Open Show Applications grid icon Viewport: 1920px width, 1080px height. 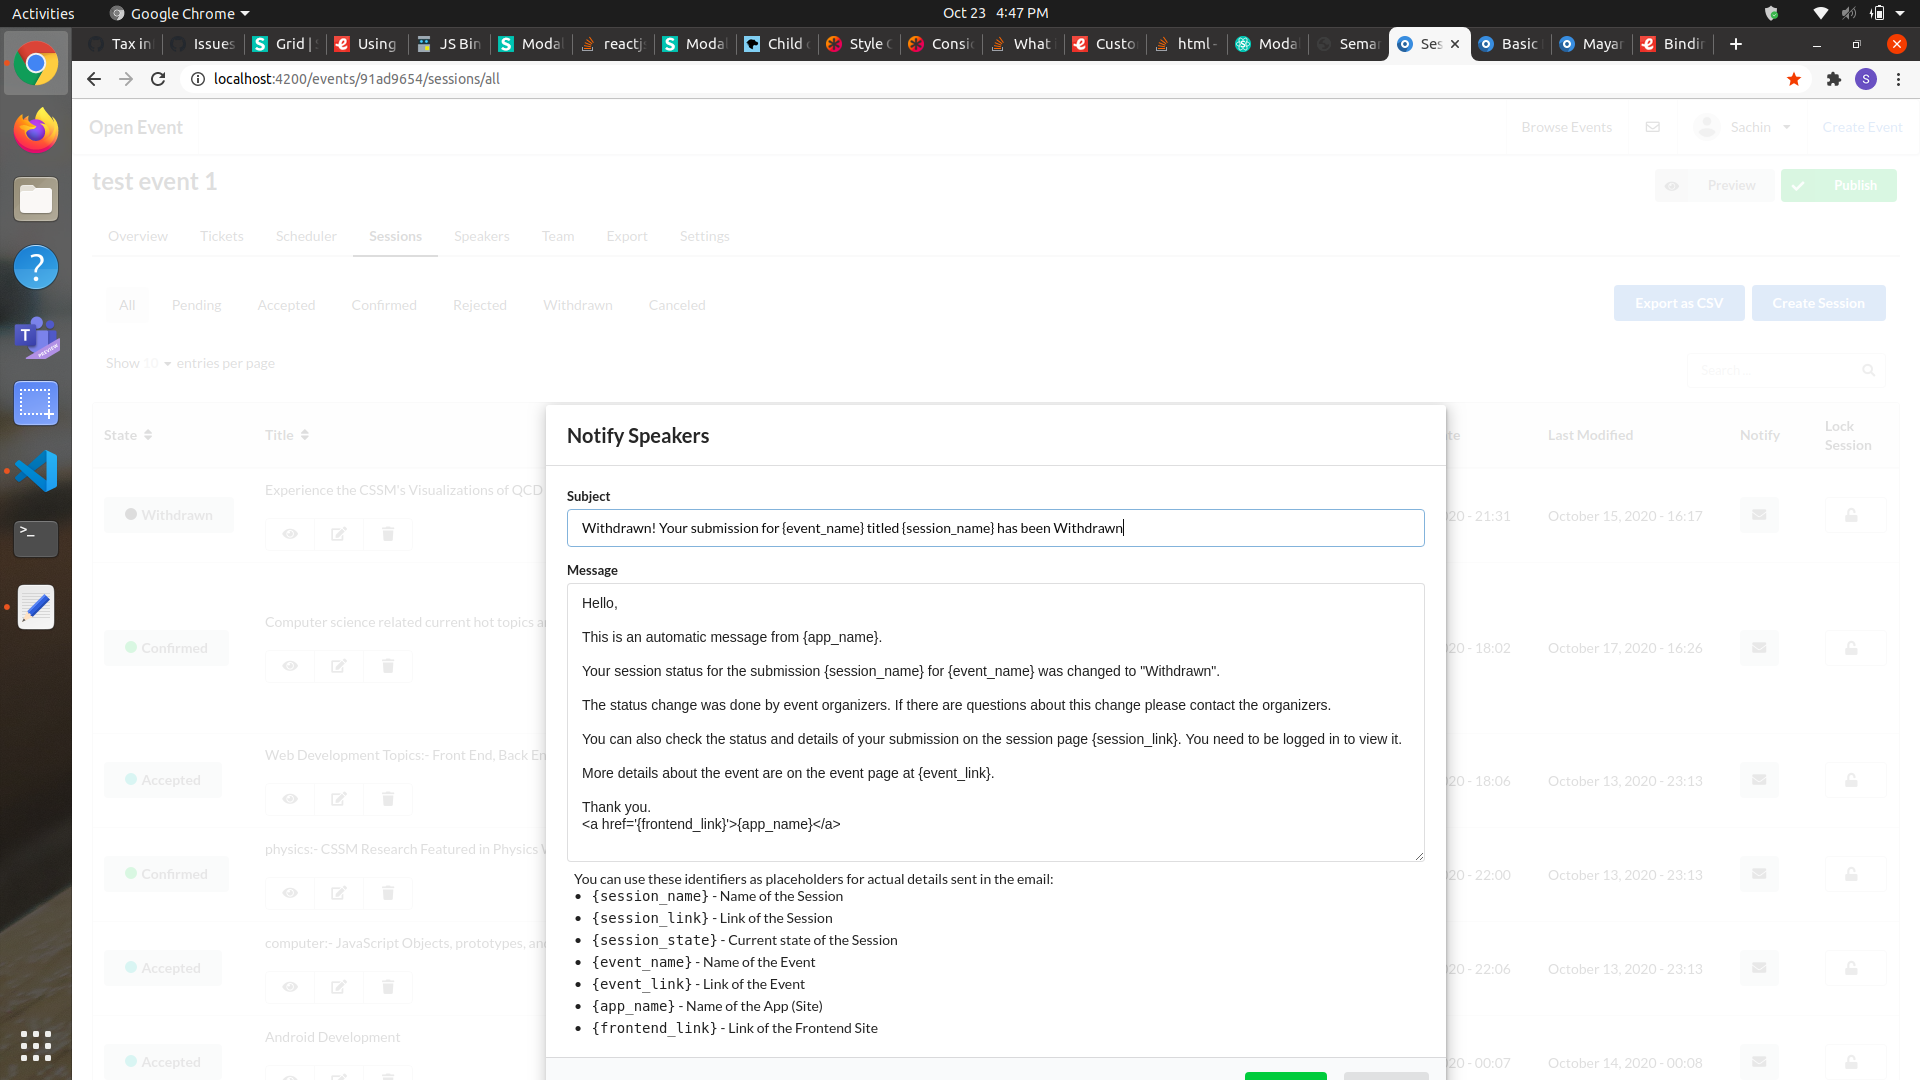point(36,1045)
